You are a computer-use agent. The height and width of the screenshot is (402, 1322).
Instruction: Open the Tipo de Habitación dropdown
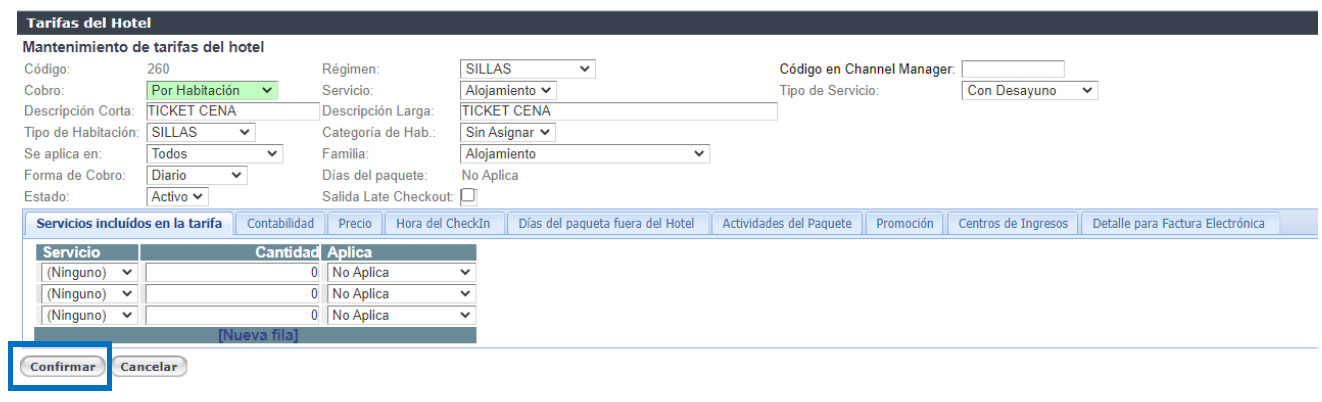click(x=201, y=132)
